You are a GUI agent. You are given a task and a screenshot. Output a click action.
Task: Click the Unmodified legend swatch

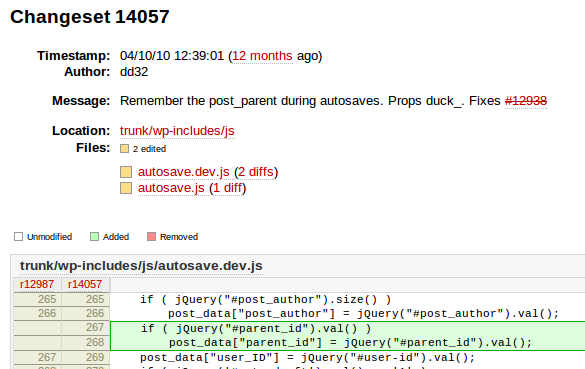point(18,237)
